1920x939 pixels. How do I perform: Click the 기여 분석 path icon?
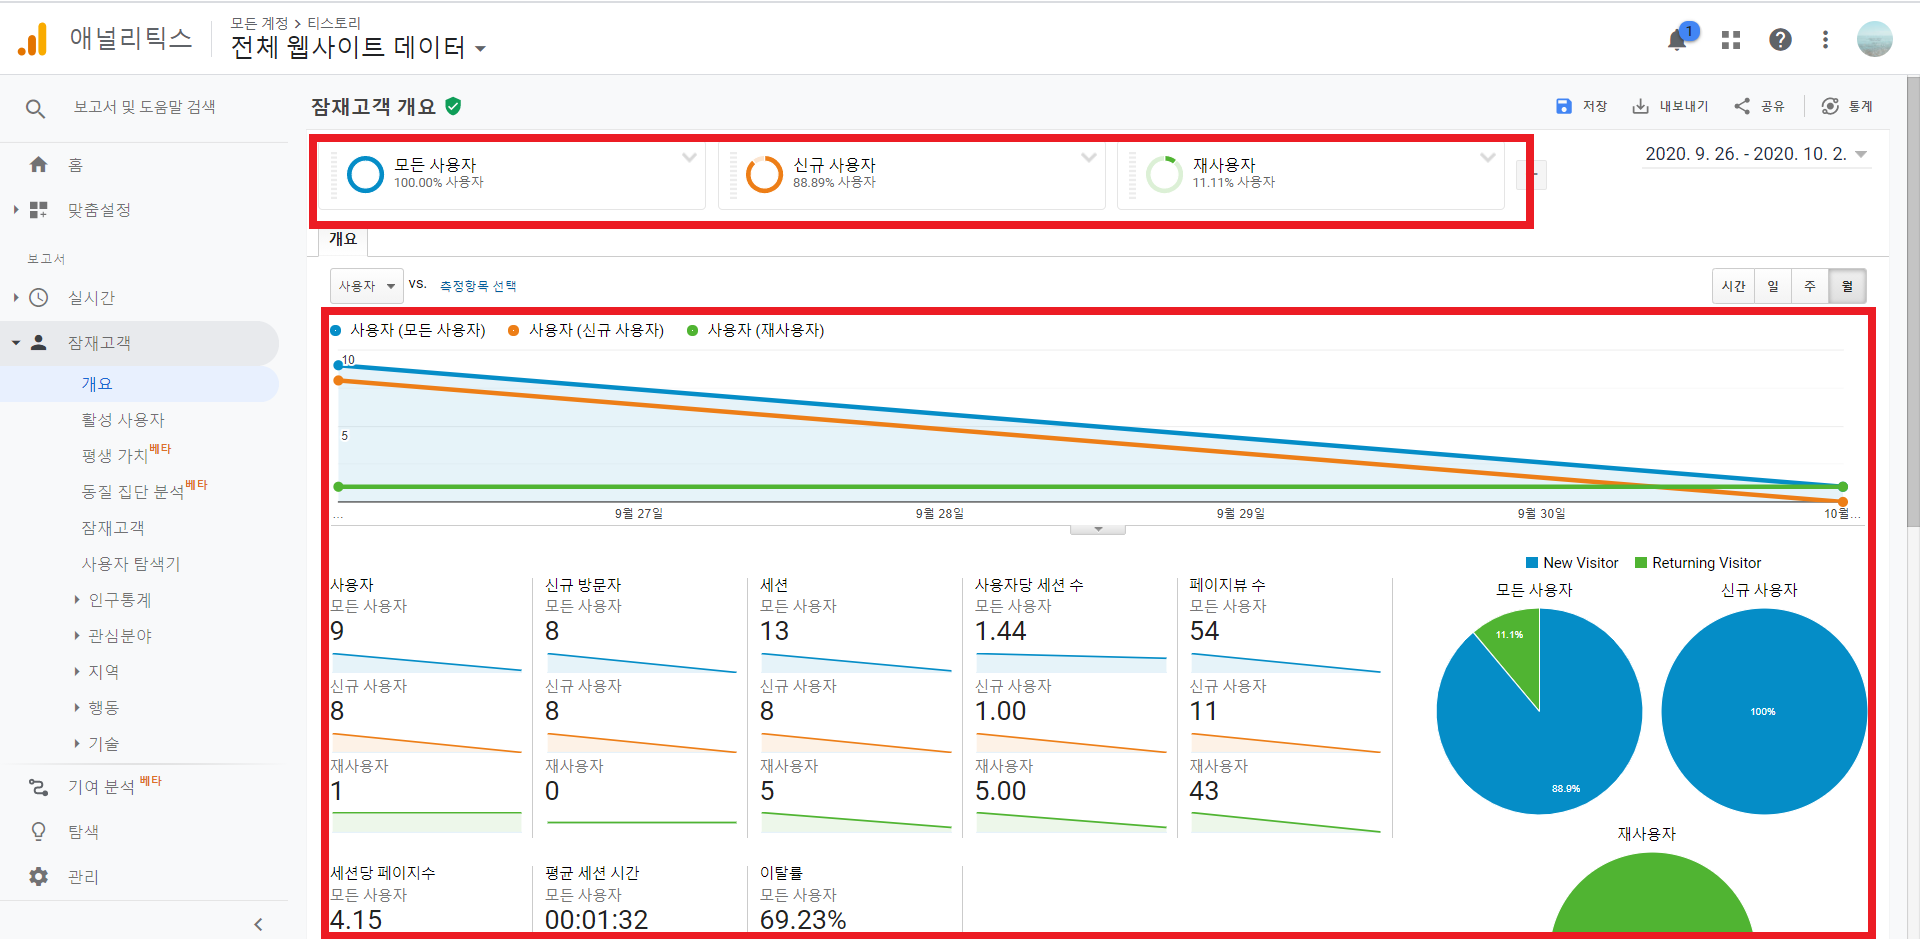point(38,787)
